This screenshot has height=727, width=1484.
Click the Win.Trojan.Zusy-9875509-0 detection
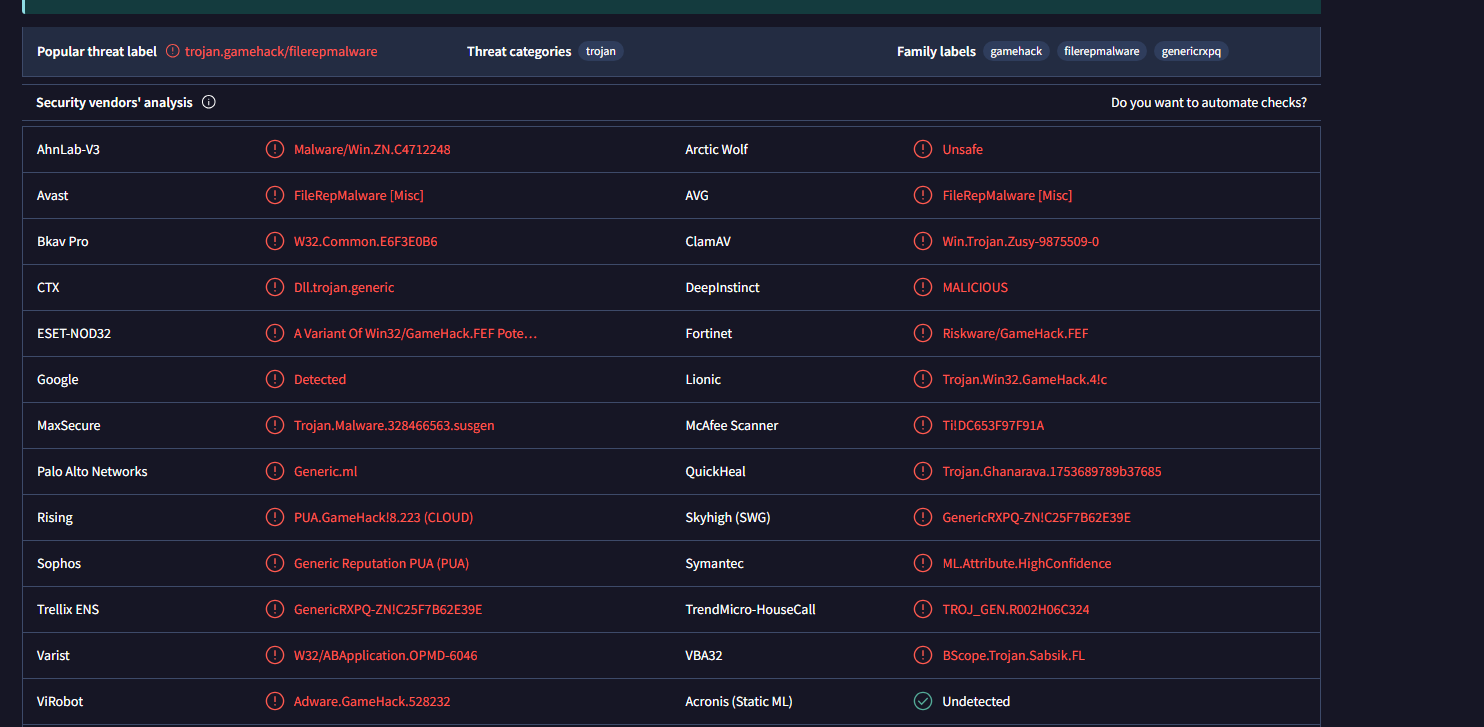(x=1021, y=241)
